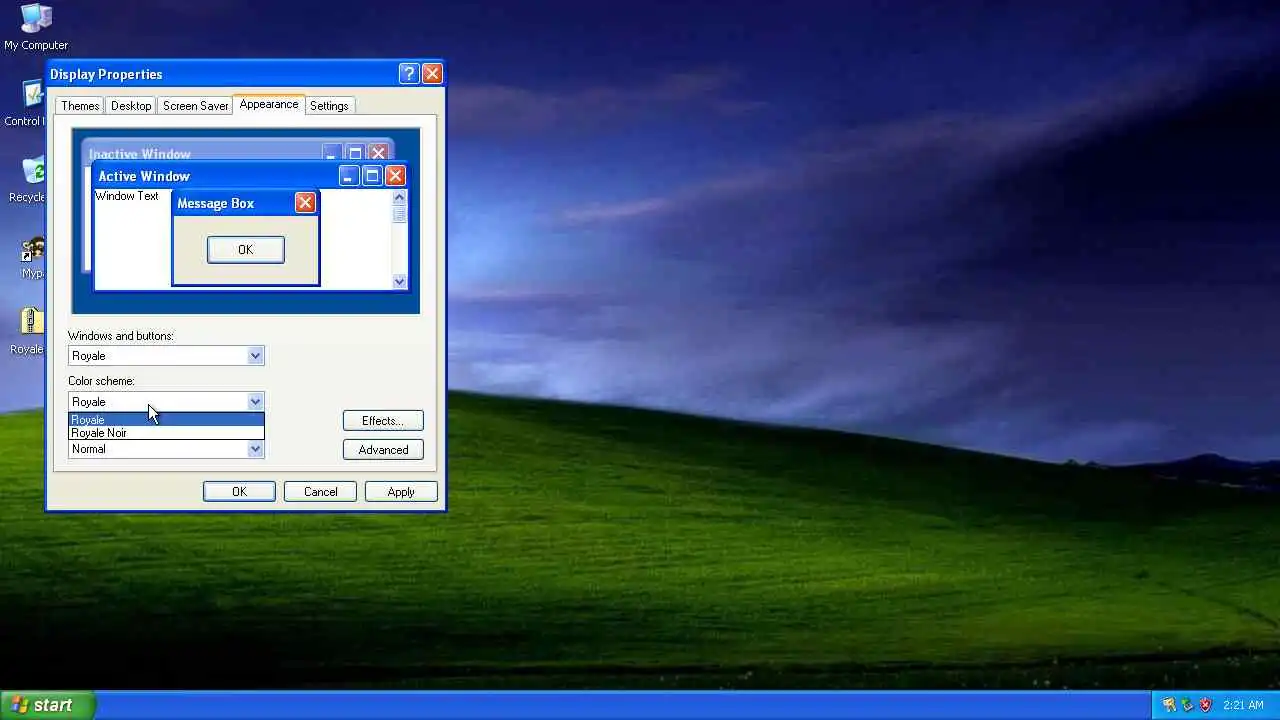Switch to the Screen Saver tab

pyautogui.click(x=195, y=106)
